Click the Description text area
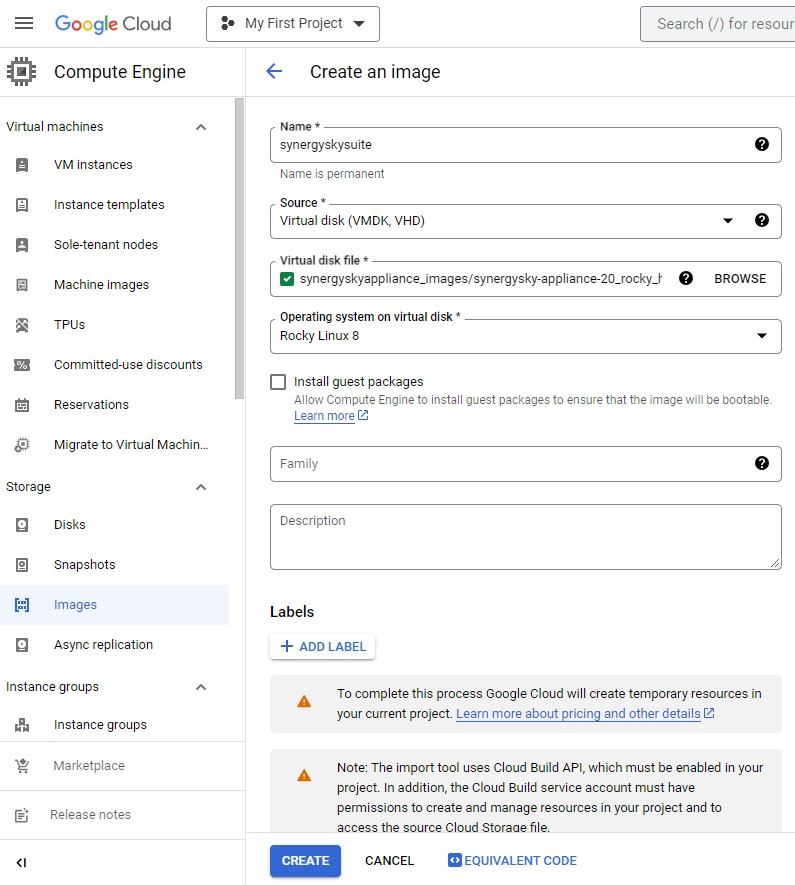Viewport: 795px width, 885px height. (525, 537)
